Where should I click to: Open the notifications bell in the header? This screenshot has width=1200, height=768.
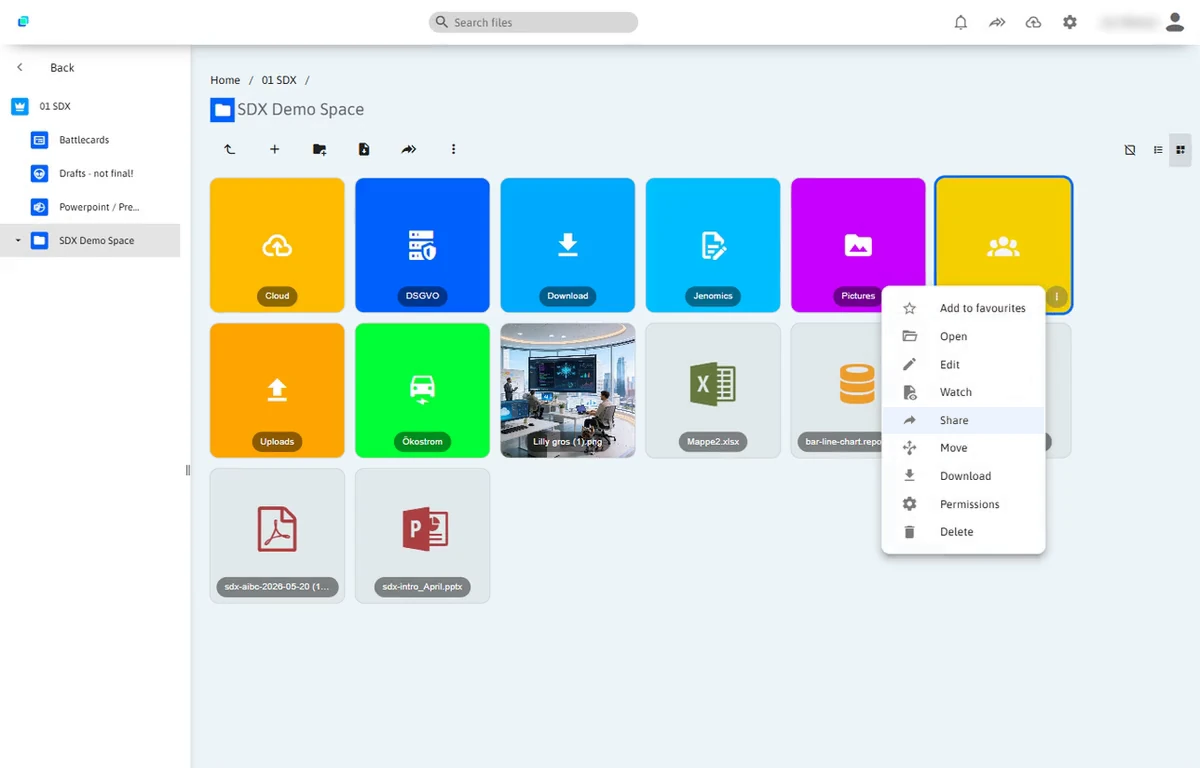(x=961, y=22)
